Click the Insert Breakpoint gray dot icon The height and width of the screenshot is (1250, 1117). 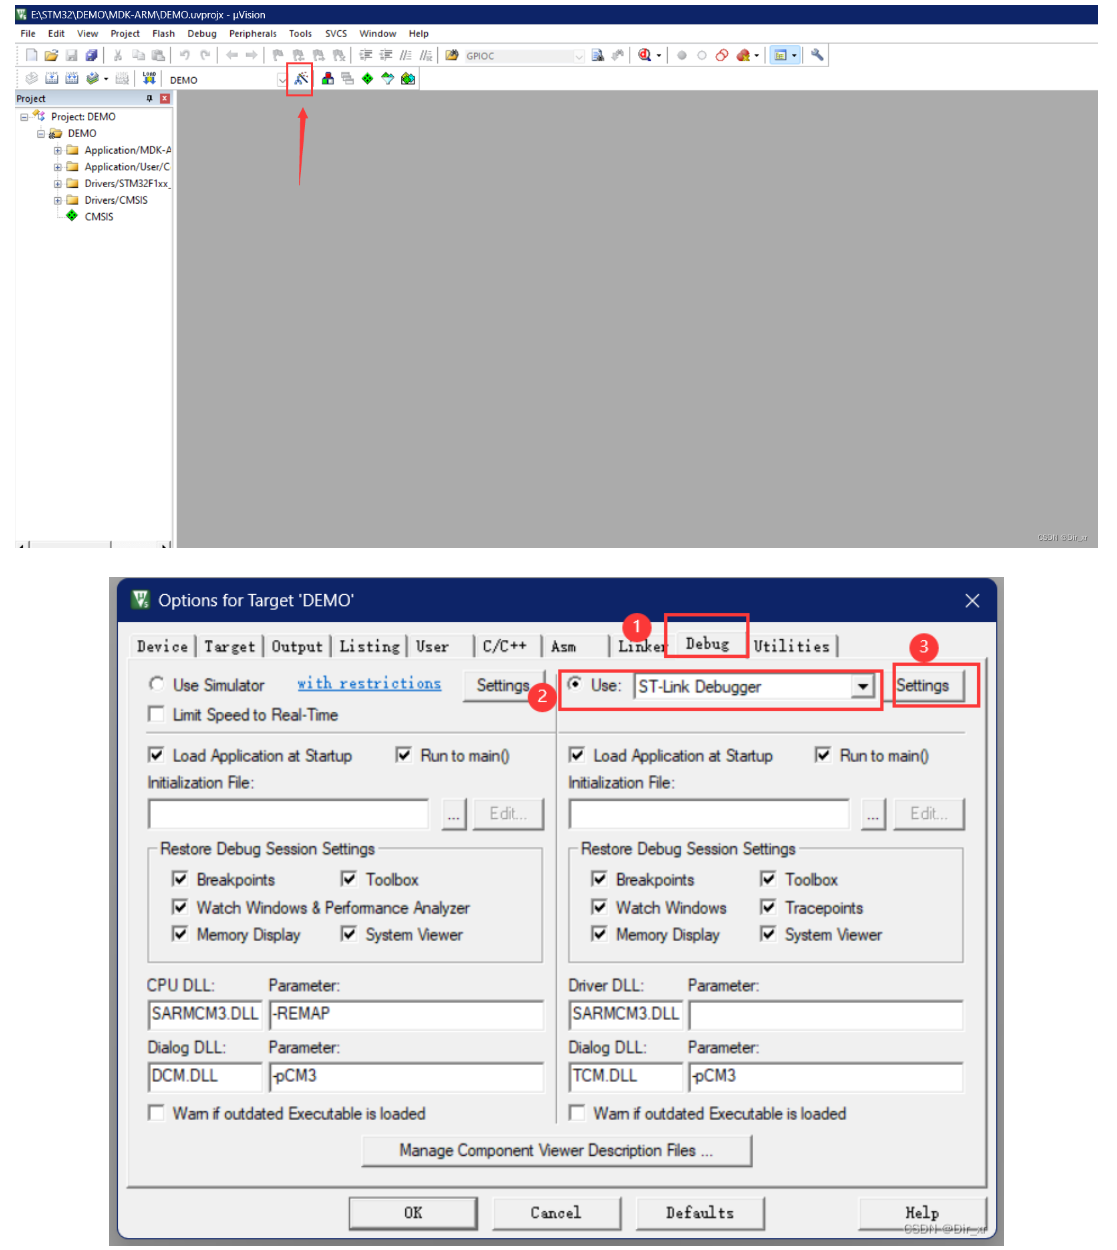[682, 55]
